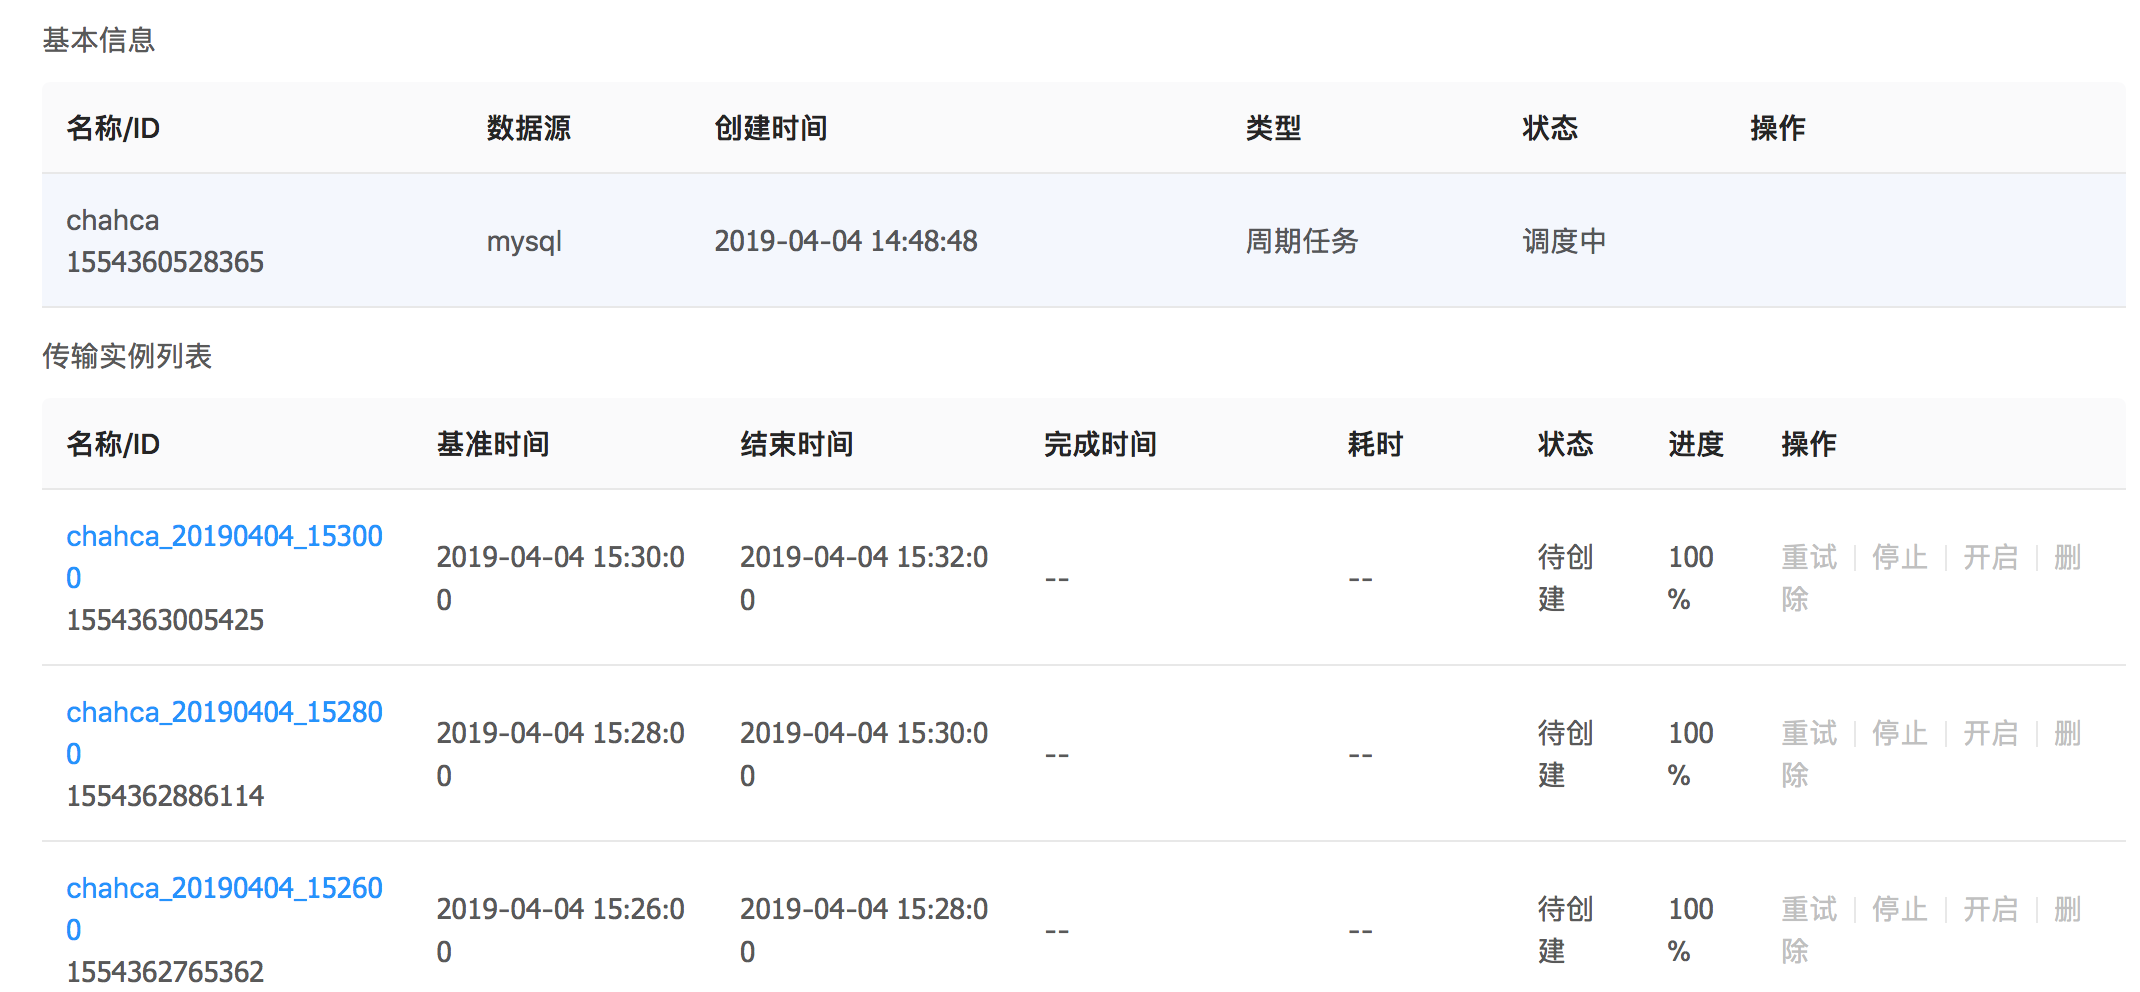Click the 创建时间 column header
The image size is (2140, 992).
770,128
